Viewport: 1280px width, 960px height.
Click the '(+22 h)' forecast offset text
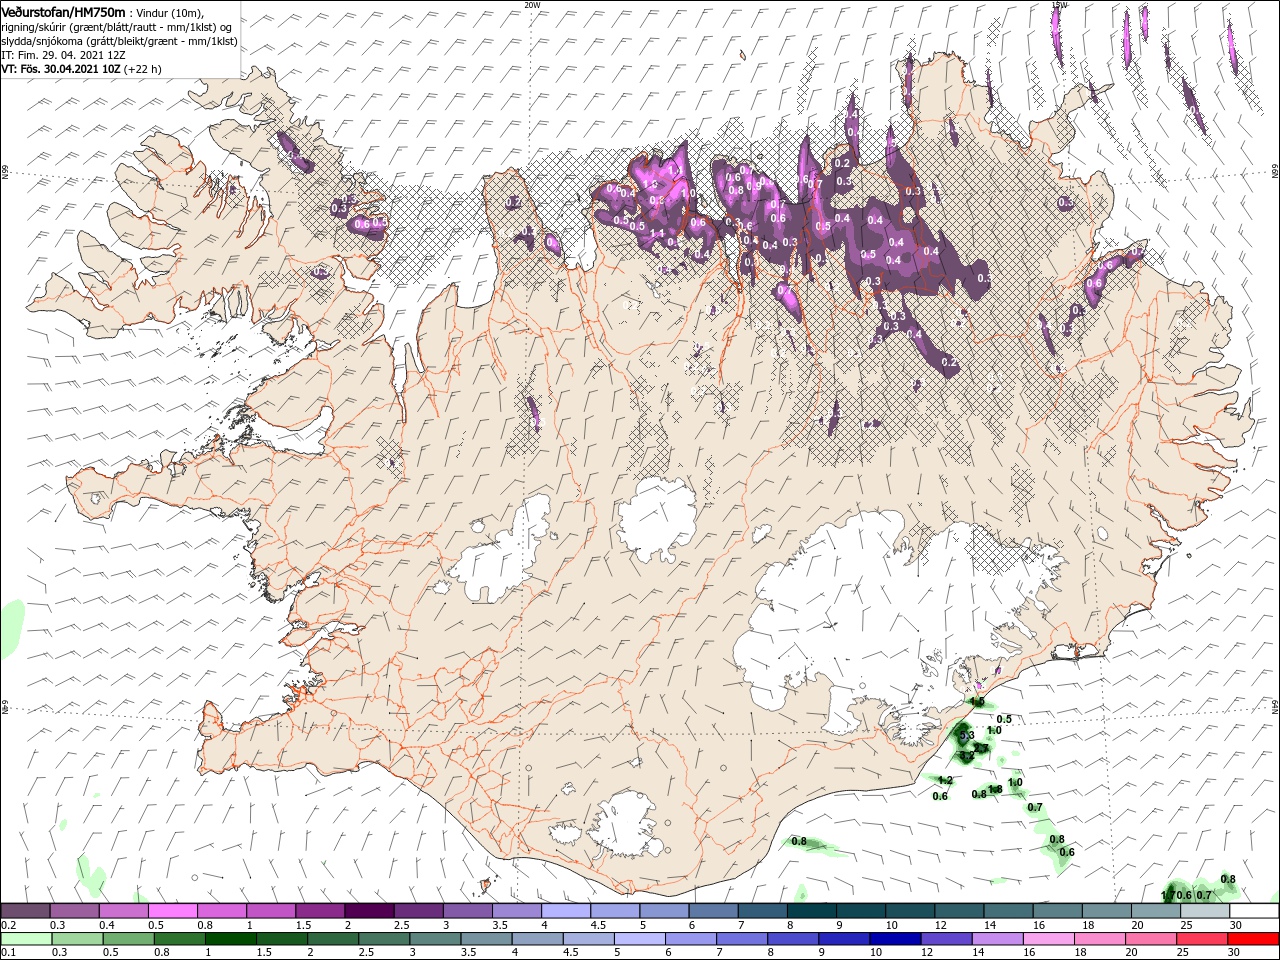[143, 69]
